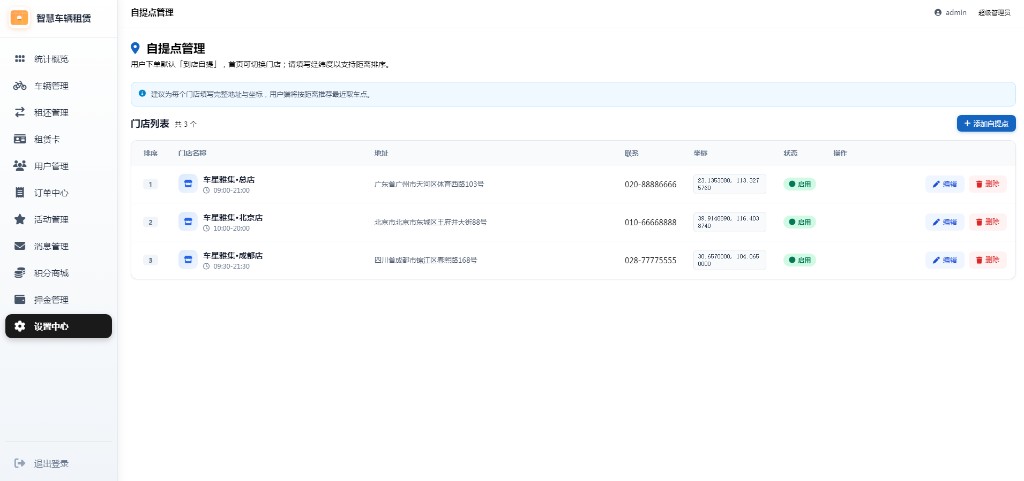Viewport: 1024px width, 481px height.
Task: Click the people icon for 用户管理
Action: tap(20, 166)
